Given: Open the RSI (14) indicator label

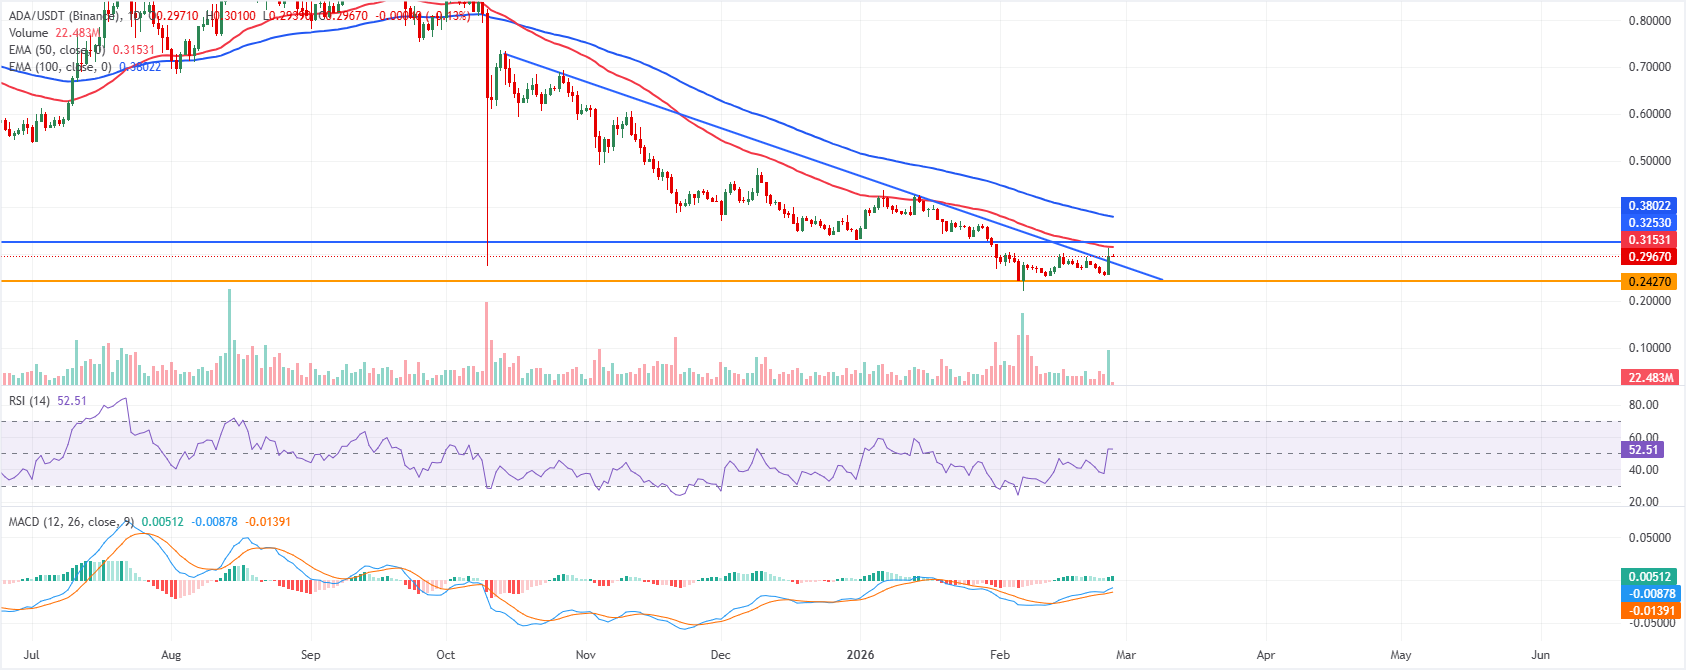Looking at the screenshot, I should 29,401.
